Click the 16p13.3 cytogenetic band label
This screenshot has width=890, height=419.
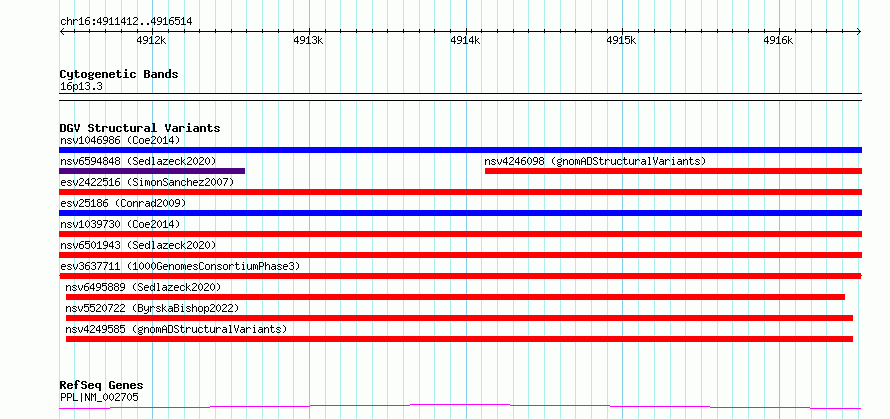click(x=81, y=87)
